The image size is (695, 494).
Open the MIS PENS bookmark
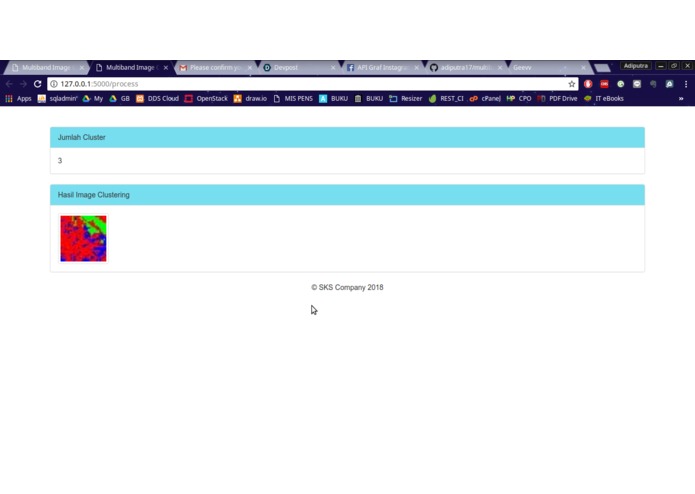(293, 98)
